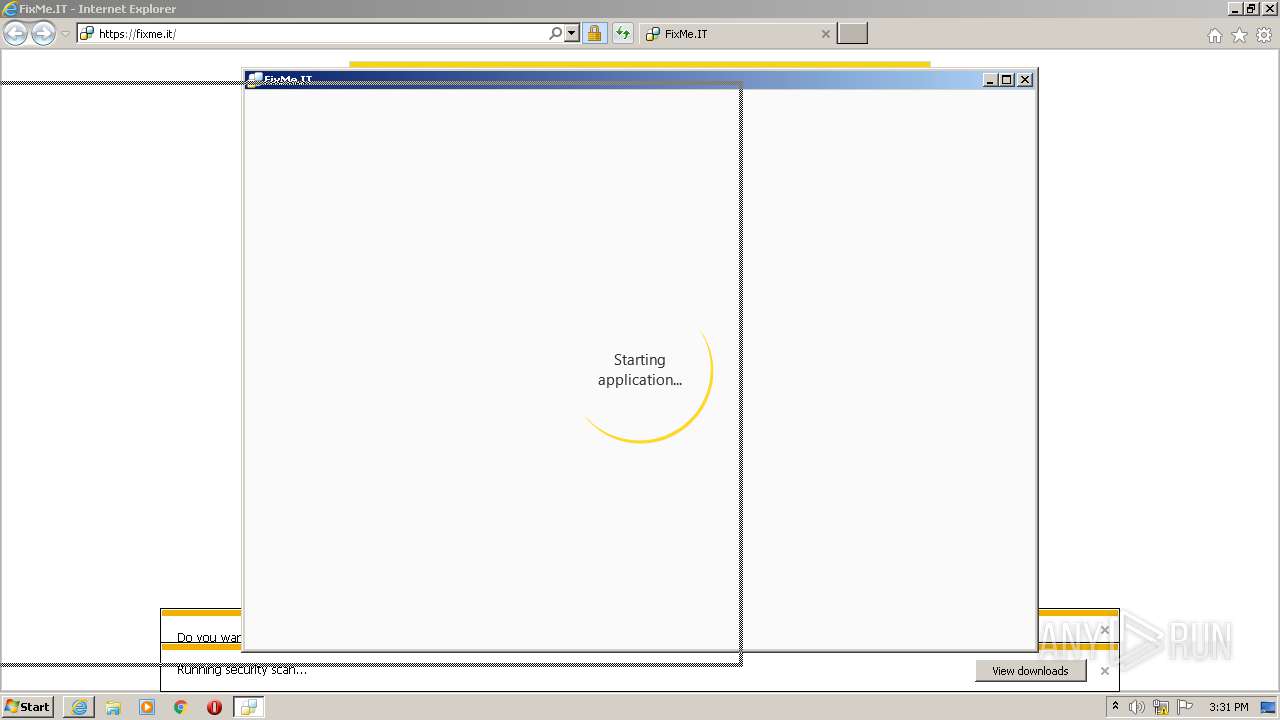Close the FixMe.IT application window

click(x=1025, y=80)
